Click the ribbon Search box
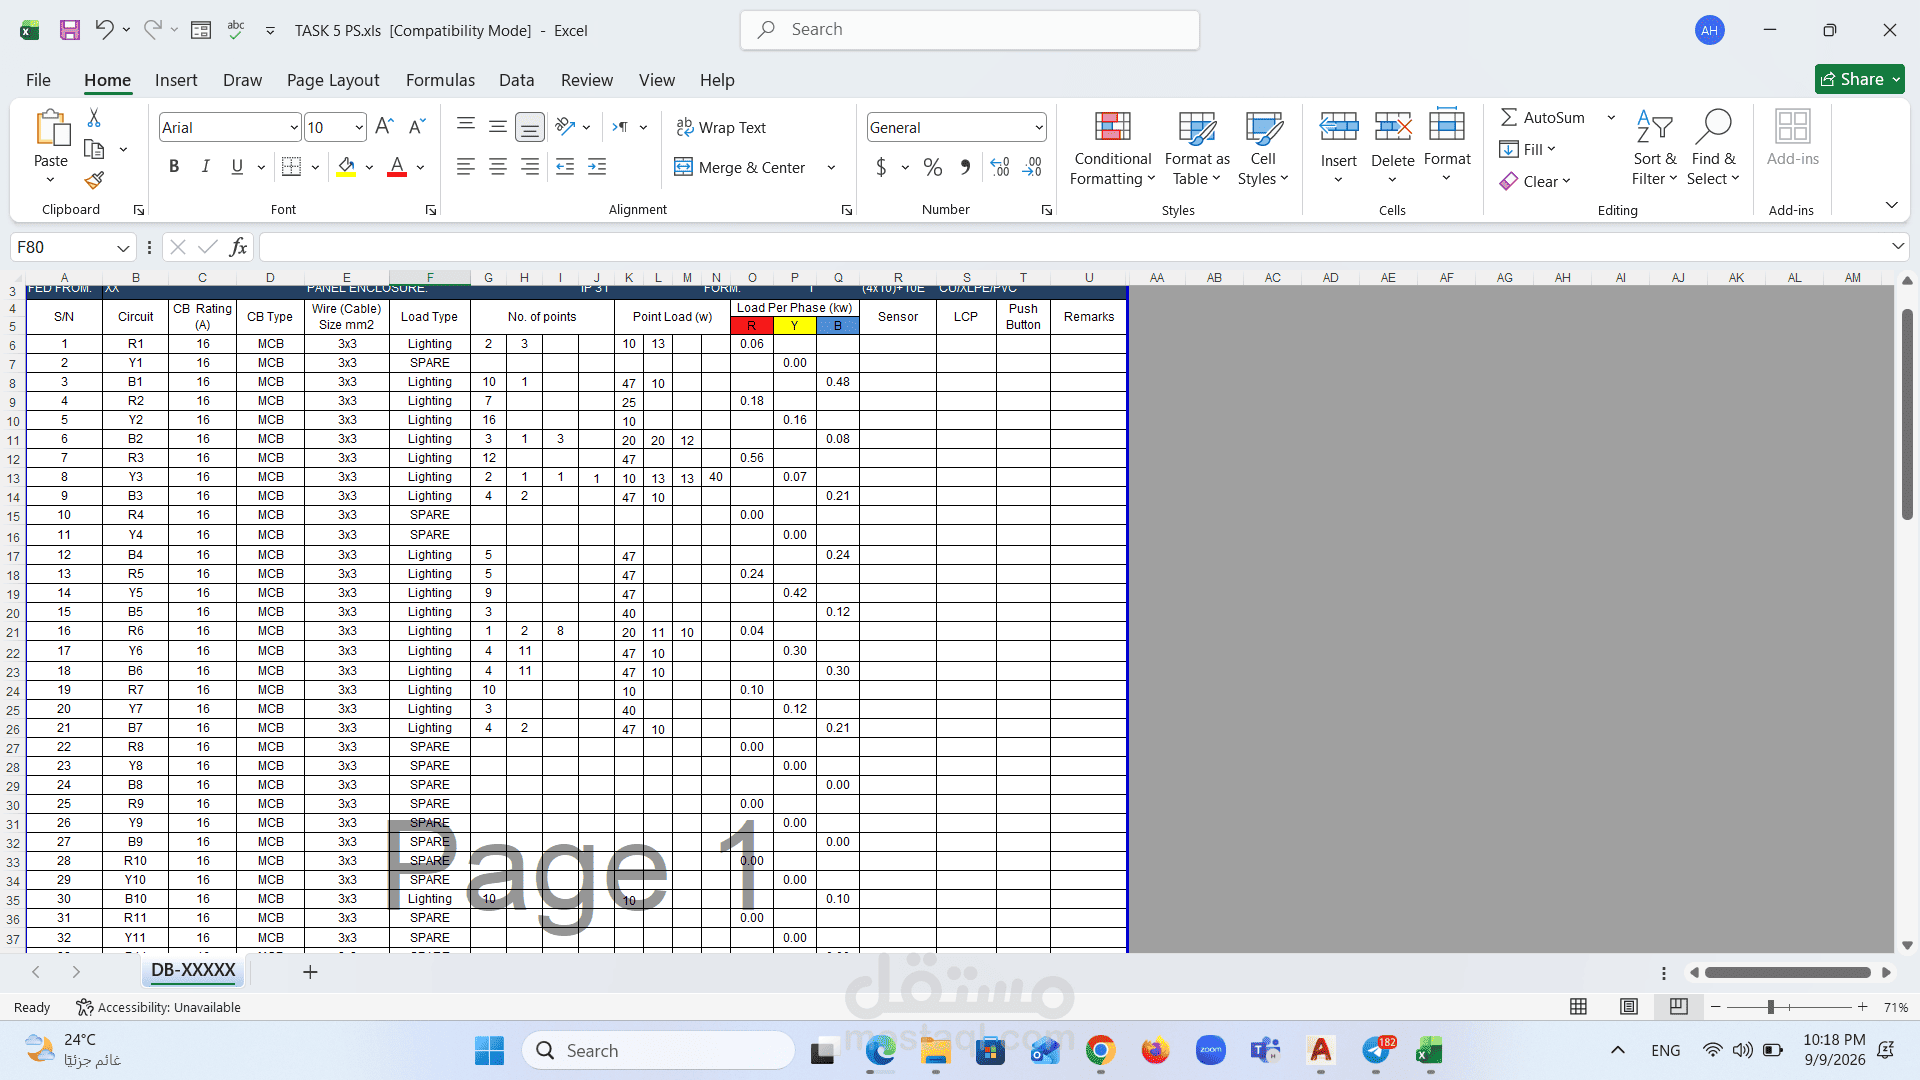Screen dimensions: 1920x1080 pos(970,30)
